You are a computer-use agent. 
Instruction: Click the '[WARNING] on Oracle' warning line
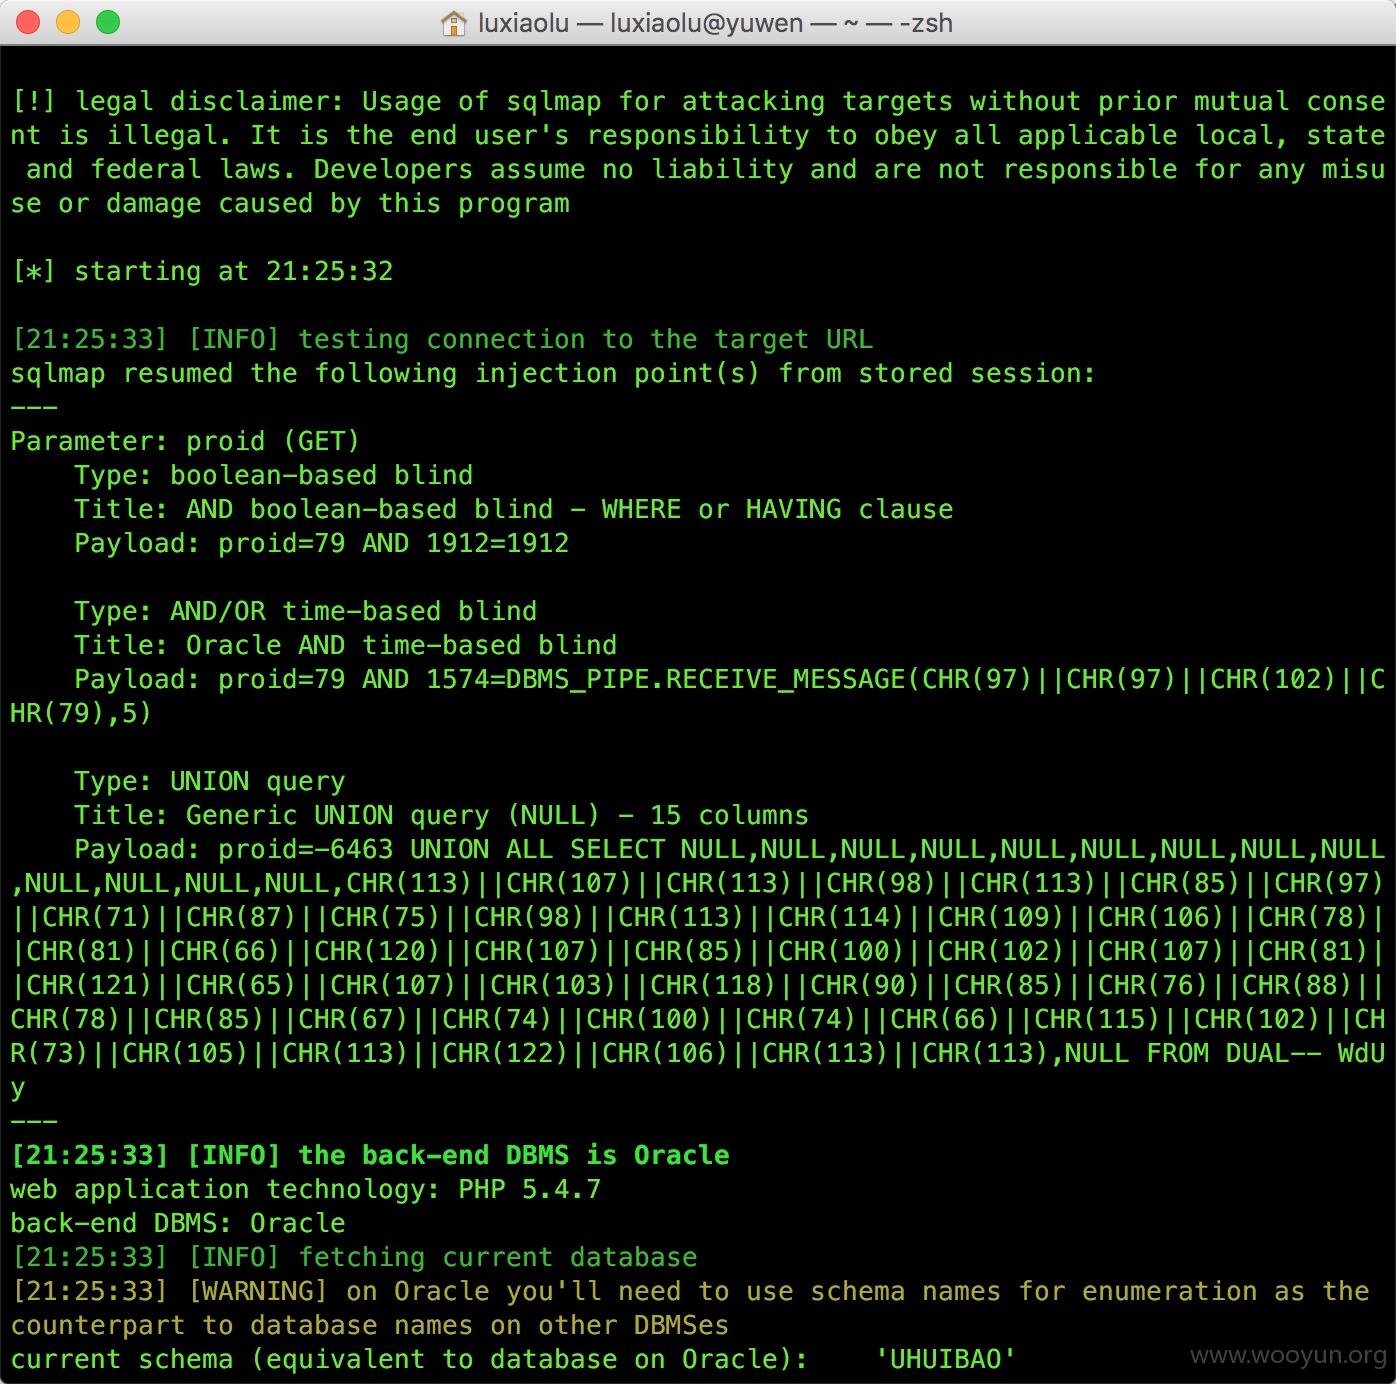click(690, 1291)
